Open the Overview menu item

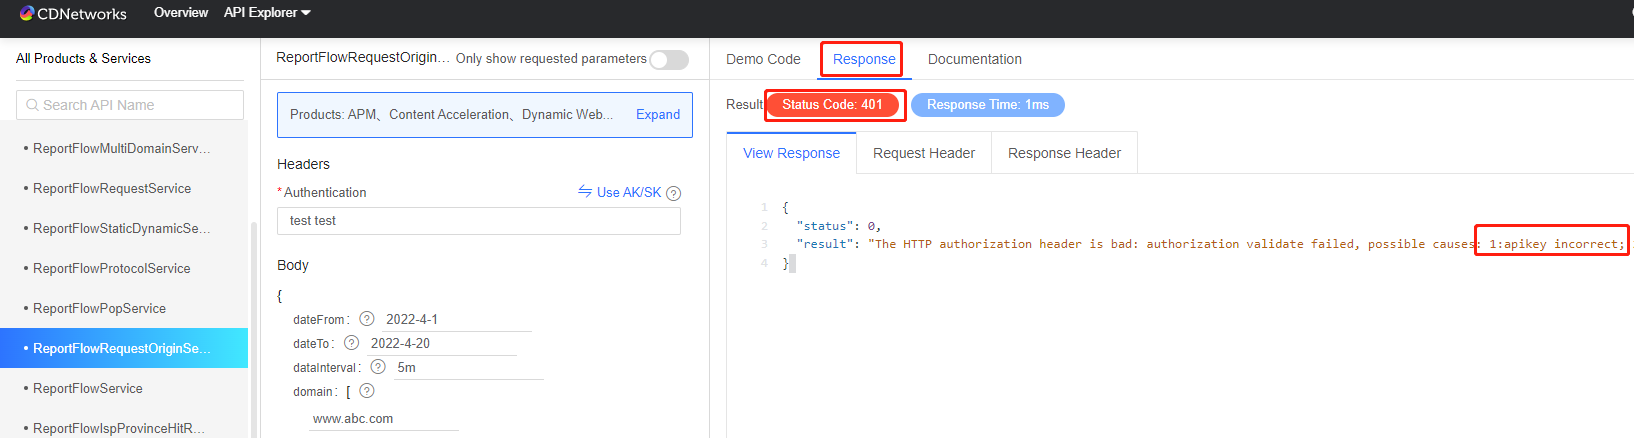click(181, 13)
